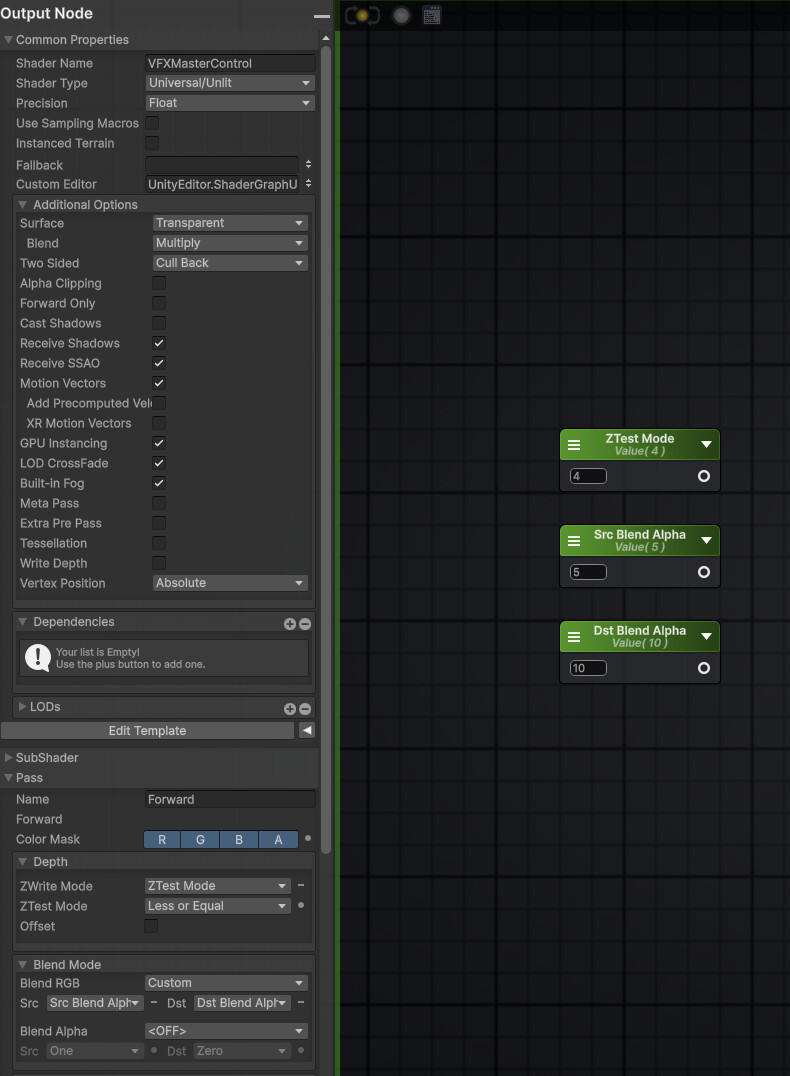Disable the Receive Shadows checkbox
The image size is (790, 1076).
159,343
